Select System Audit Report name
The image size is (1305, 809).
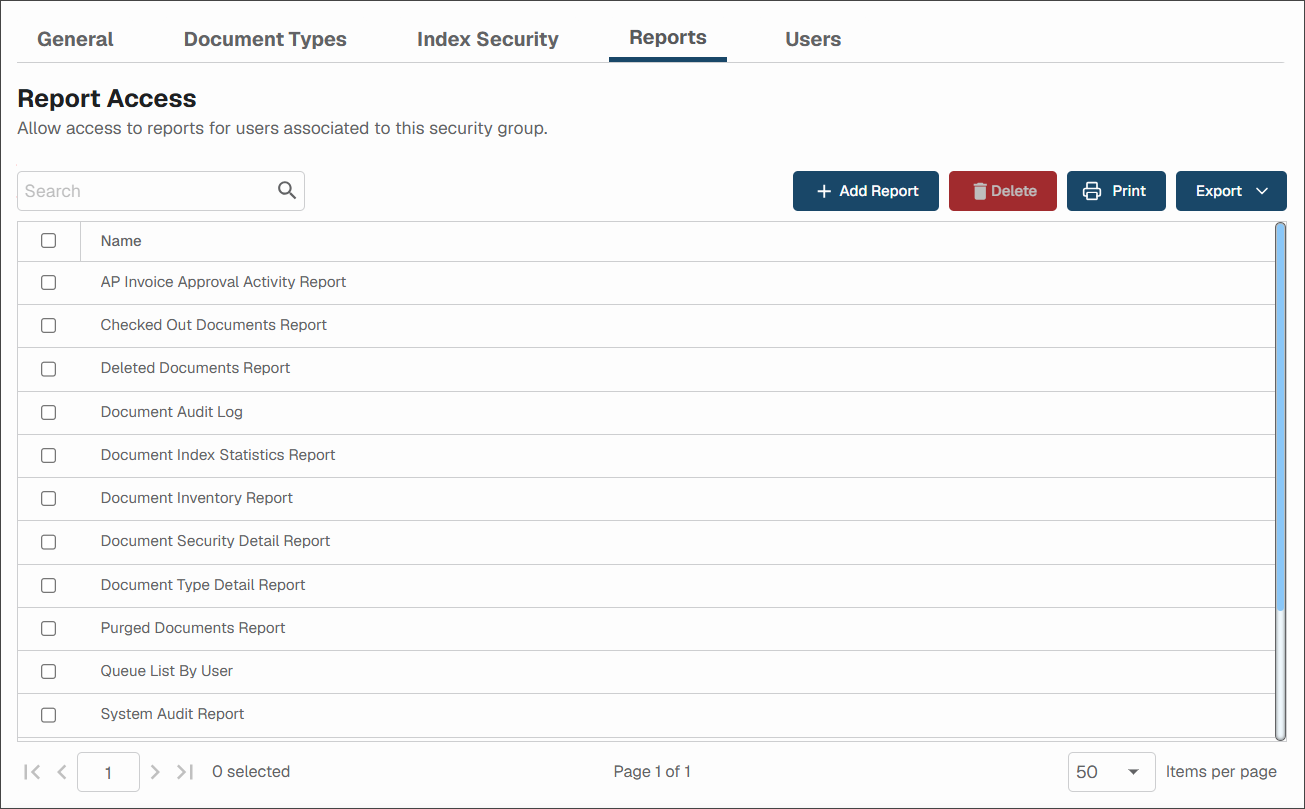tap(172, 714)
